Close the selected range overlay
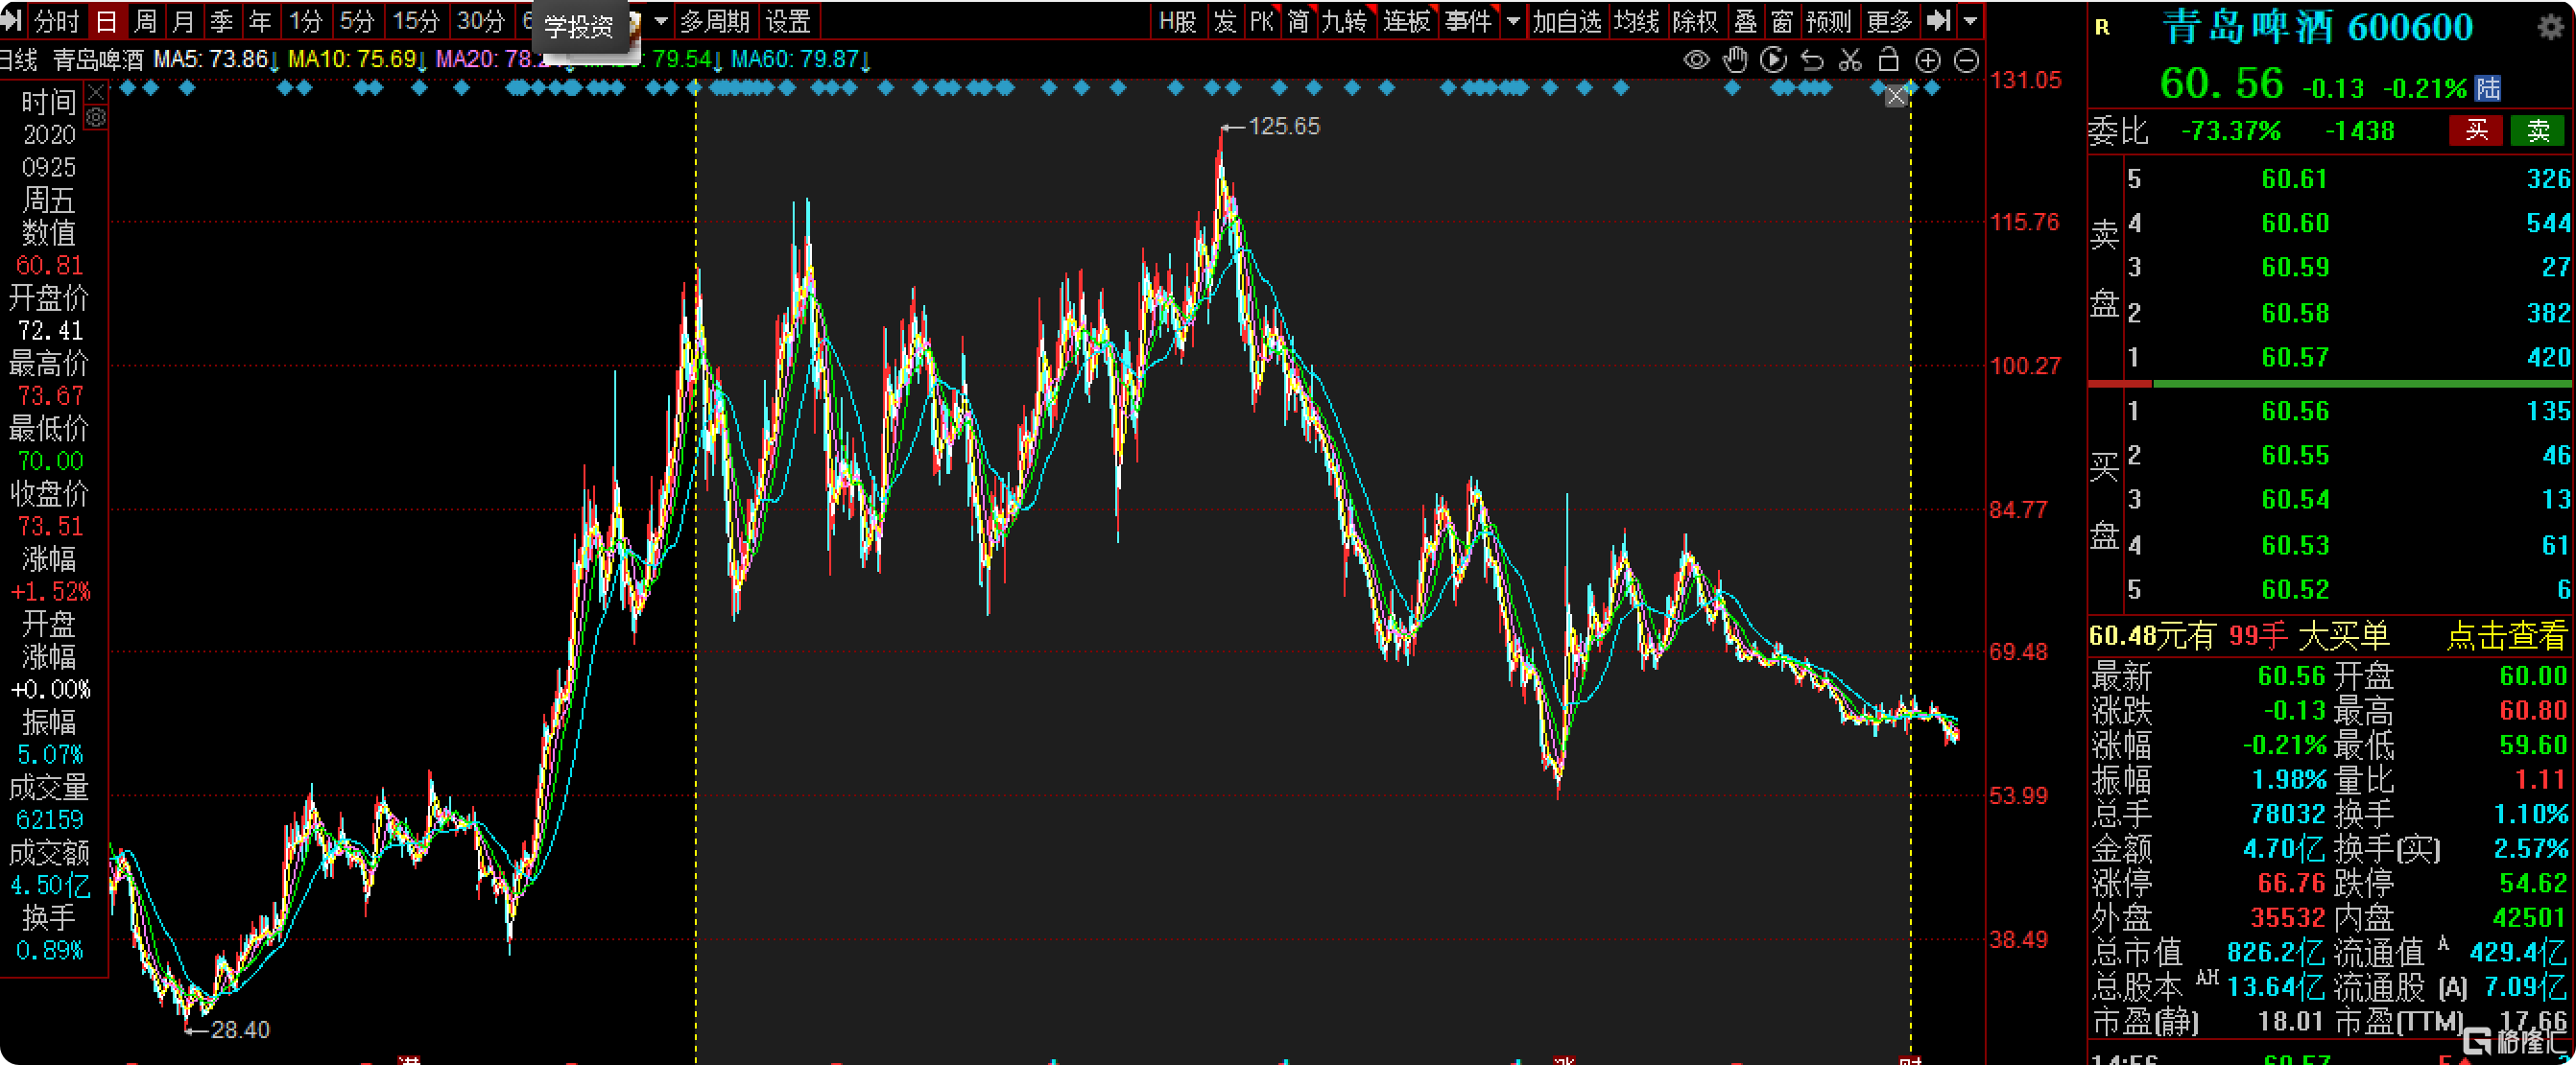Screen dimensions: 2576x1065 [x=1896, y=96]
